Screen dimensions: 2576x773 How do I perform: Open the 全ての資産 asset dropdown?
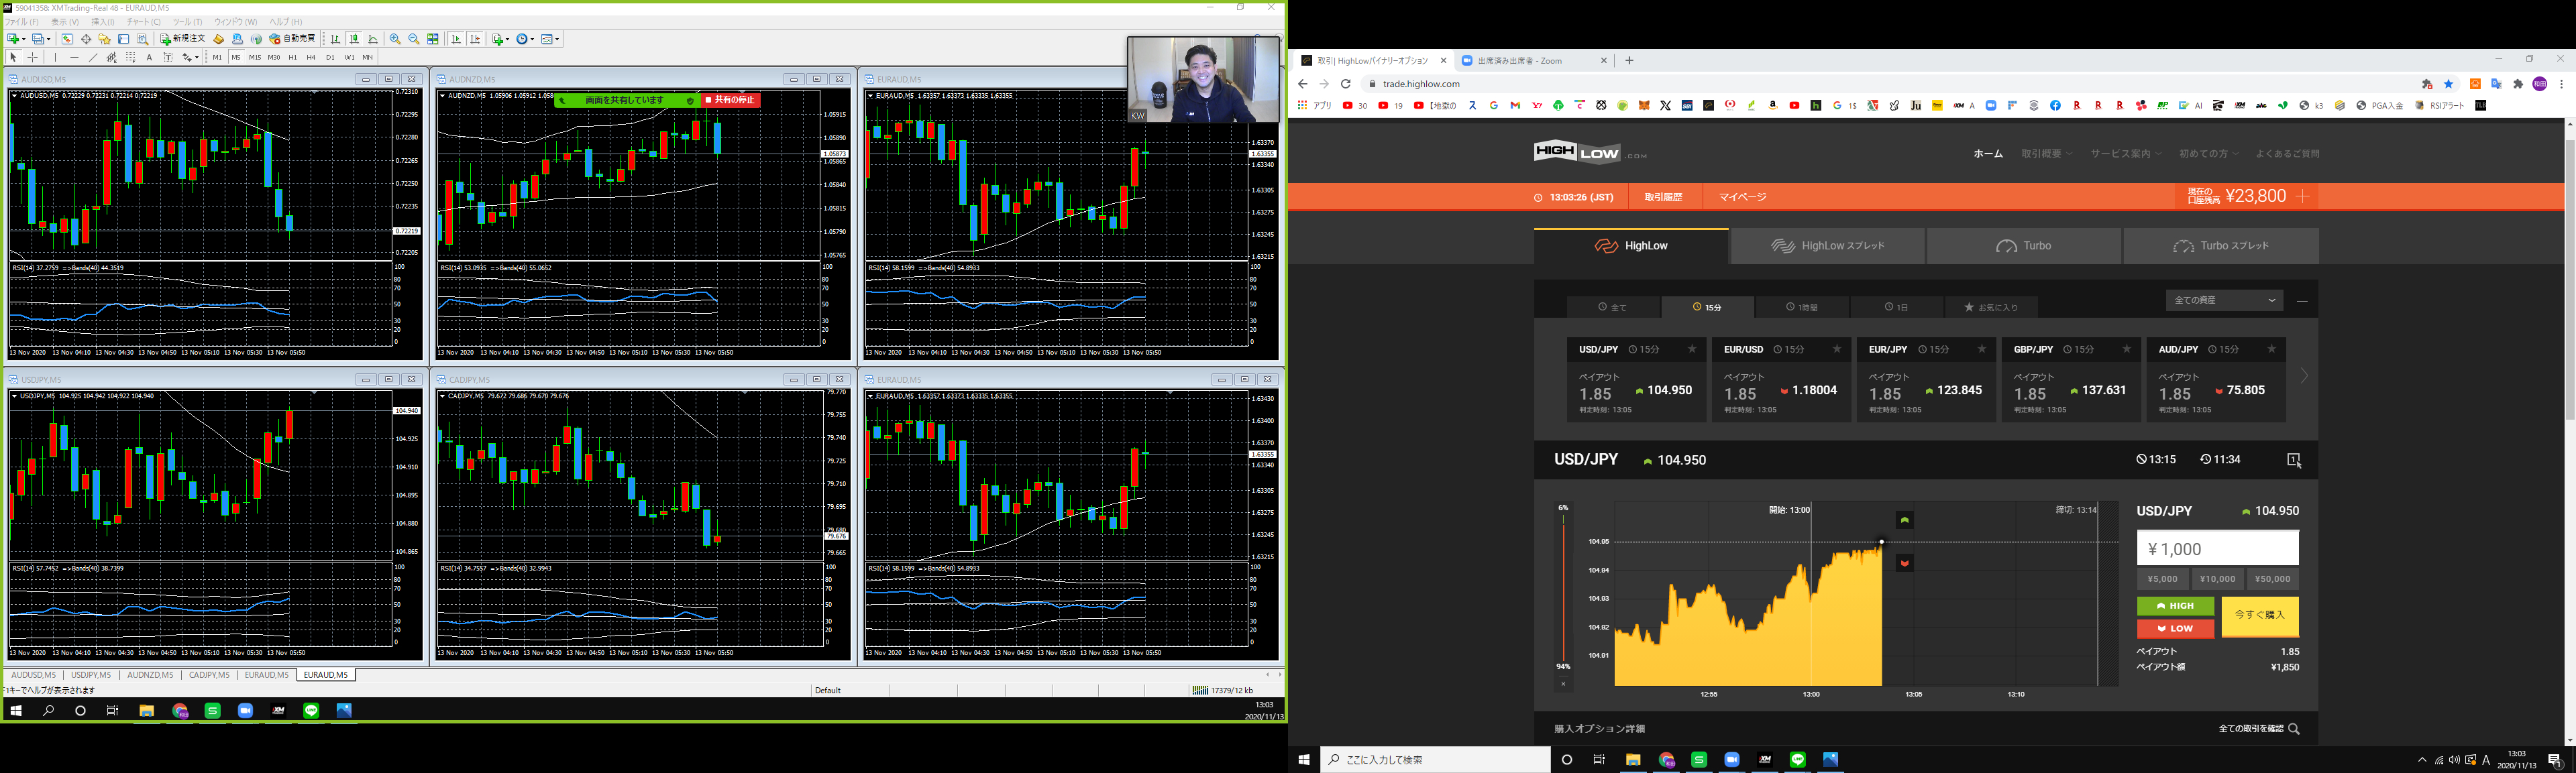coord(2224,300)
